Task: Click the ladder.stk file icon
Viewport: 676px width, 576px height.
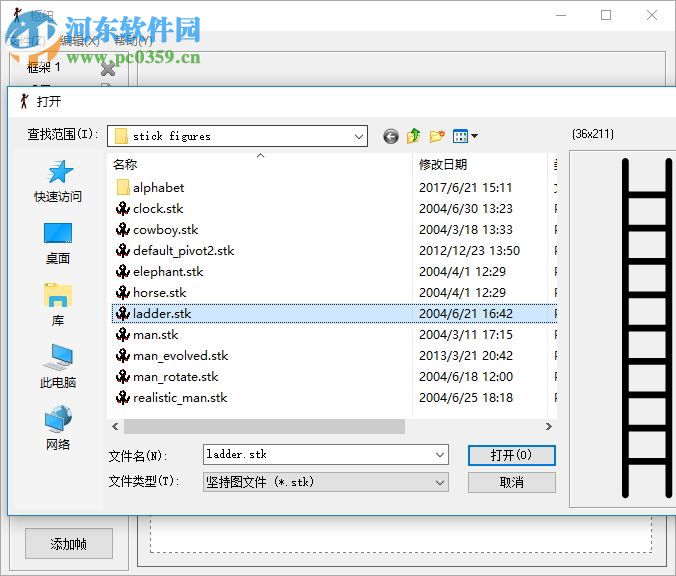Action: click(x=123, y=313)
